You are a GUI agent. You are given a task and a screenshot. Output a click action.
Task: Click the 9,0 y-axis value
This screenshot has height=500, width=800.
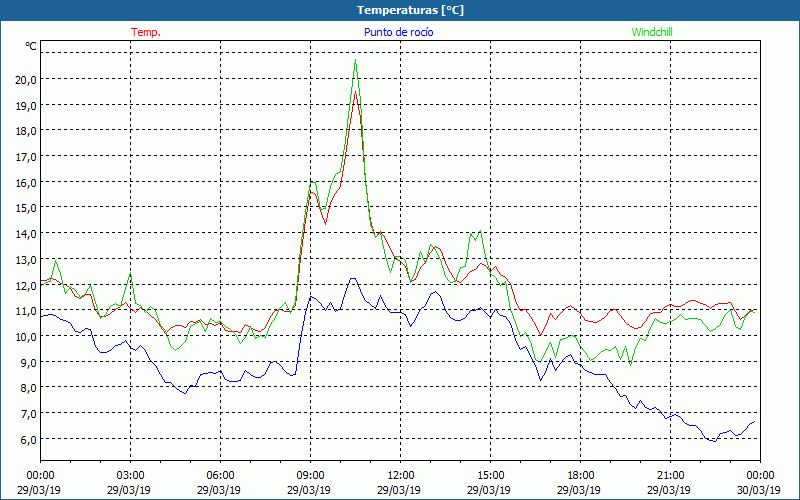28,362
